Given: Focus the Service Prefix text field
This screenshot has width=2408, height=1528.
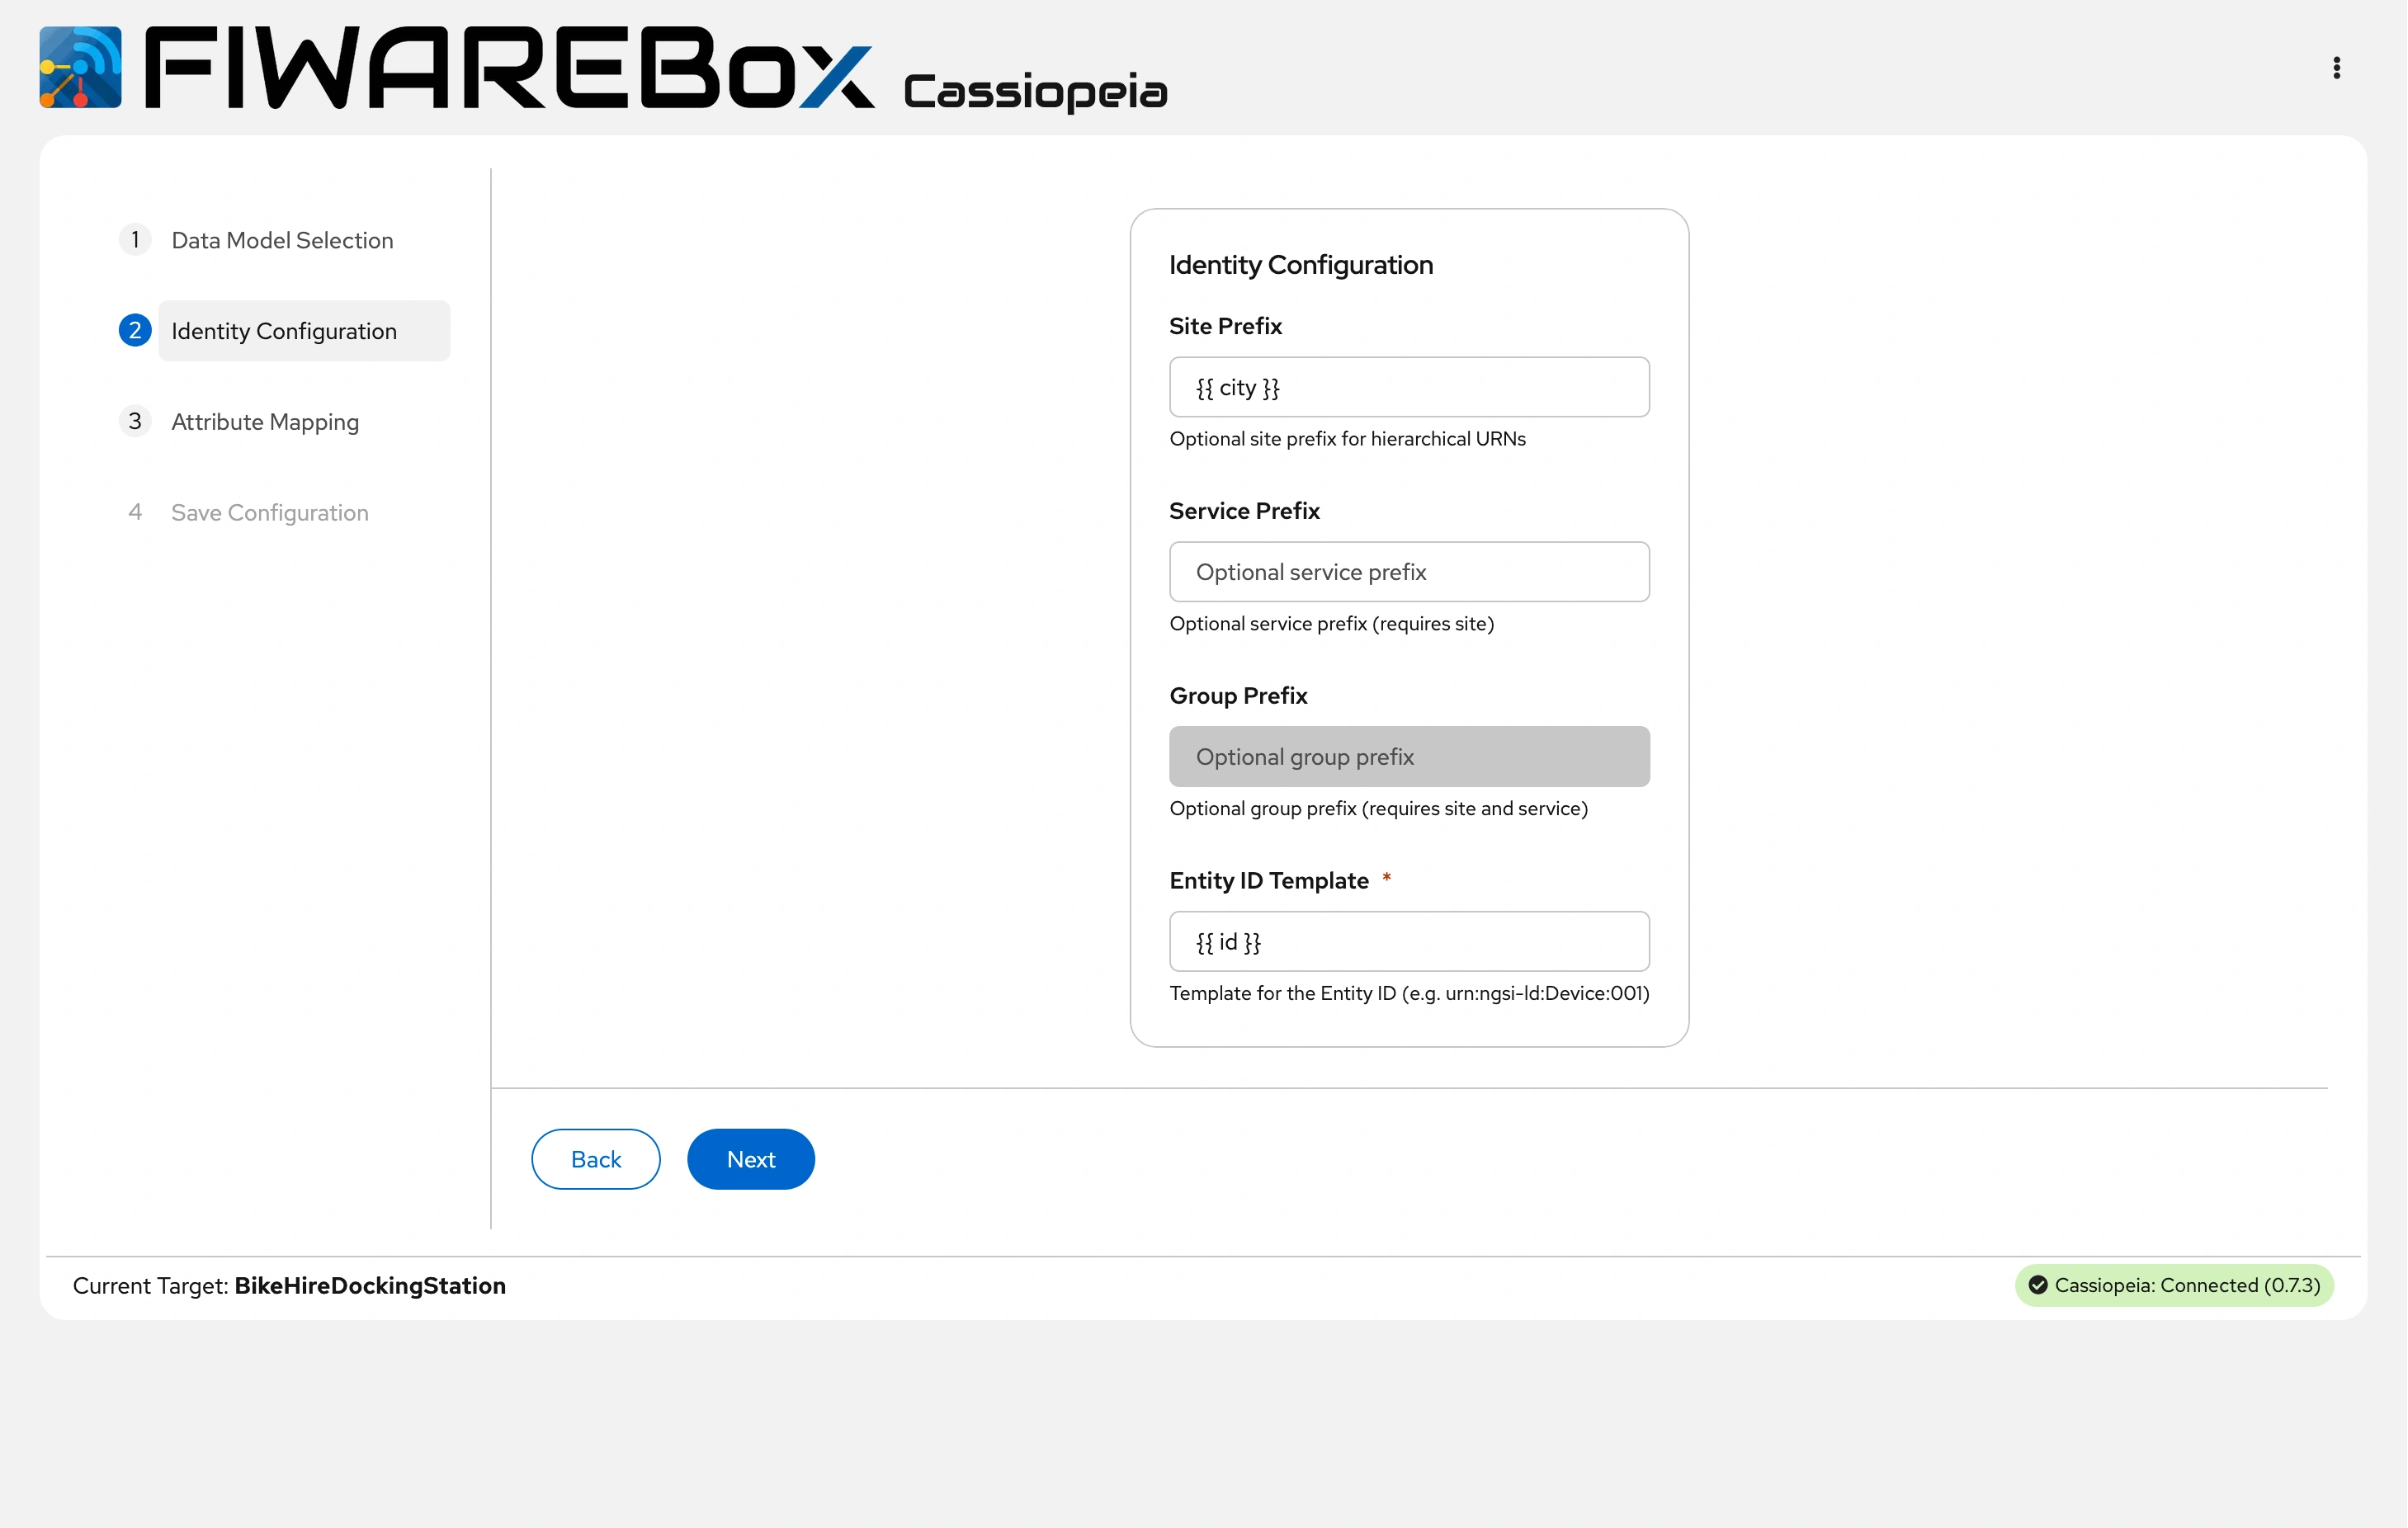Looking at the screenshot, I should click(x=1408, y=572).
